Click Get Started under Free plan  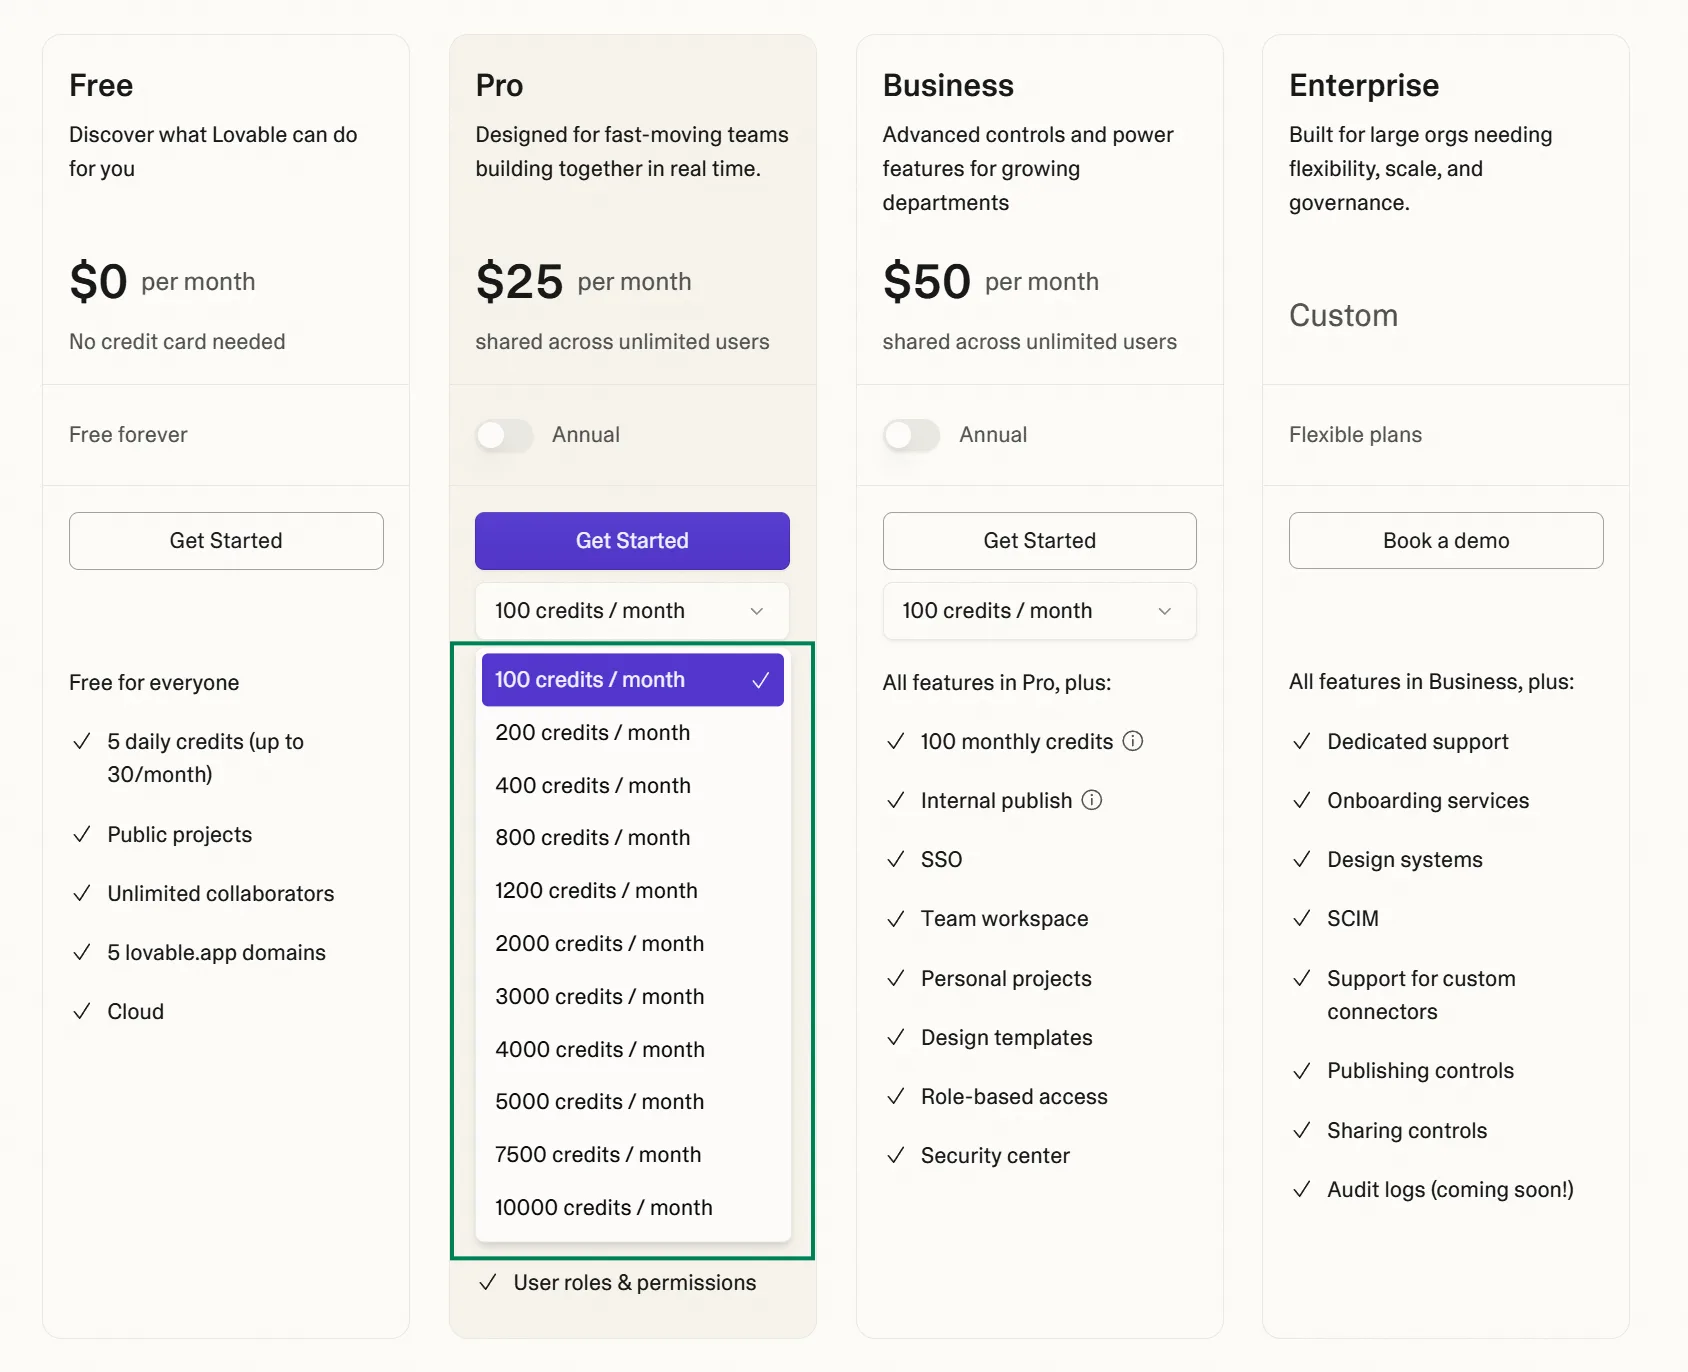coord(226,541)
